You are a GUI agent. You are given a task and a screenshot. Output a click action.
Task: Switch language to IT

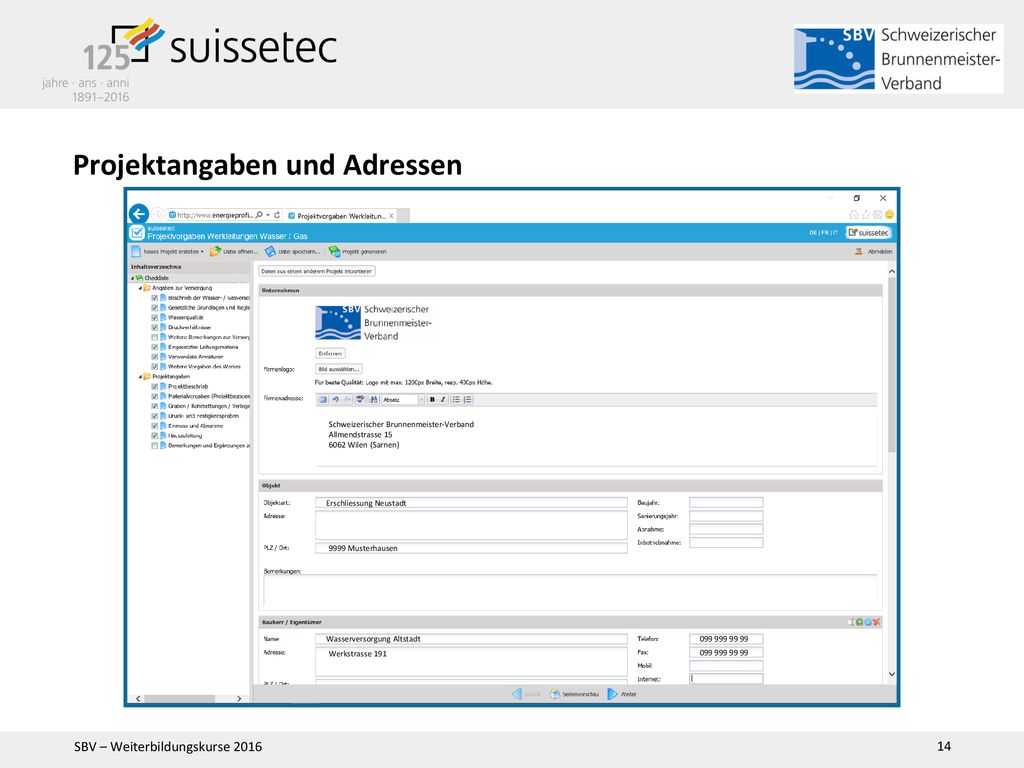(834, 232)
